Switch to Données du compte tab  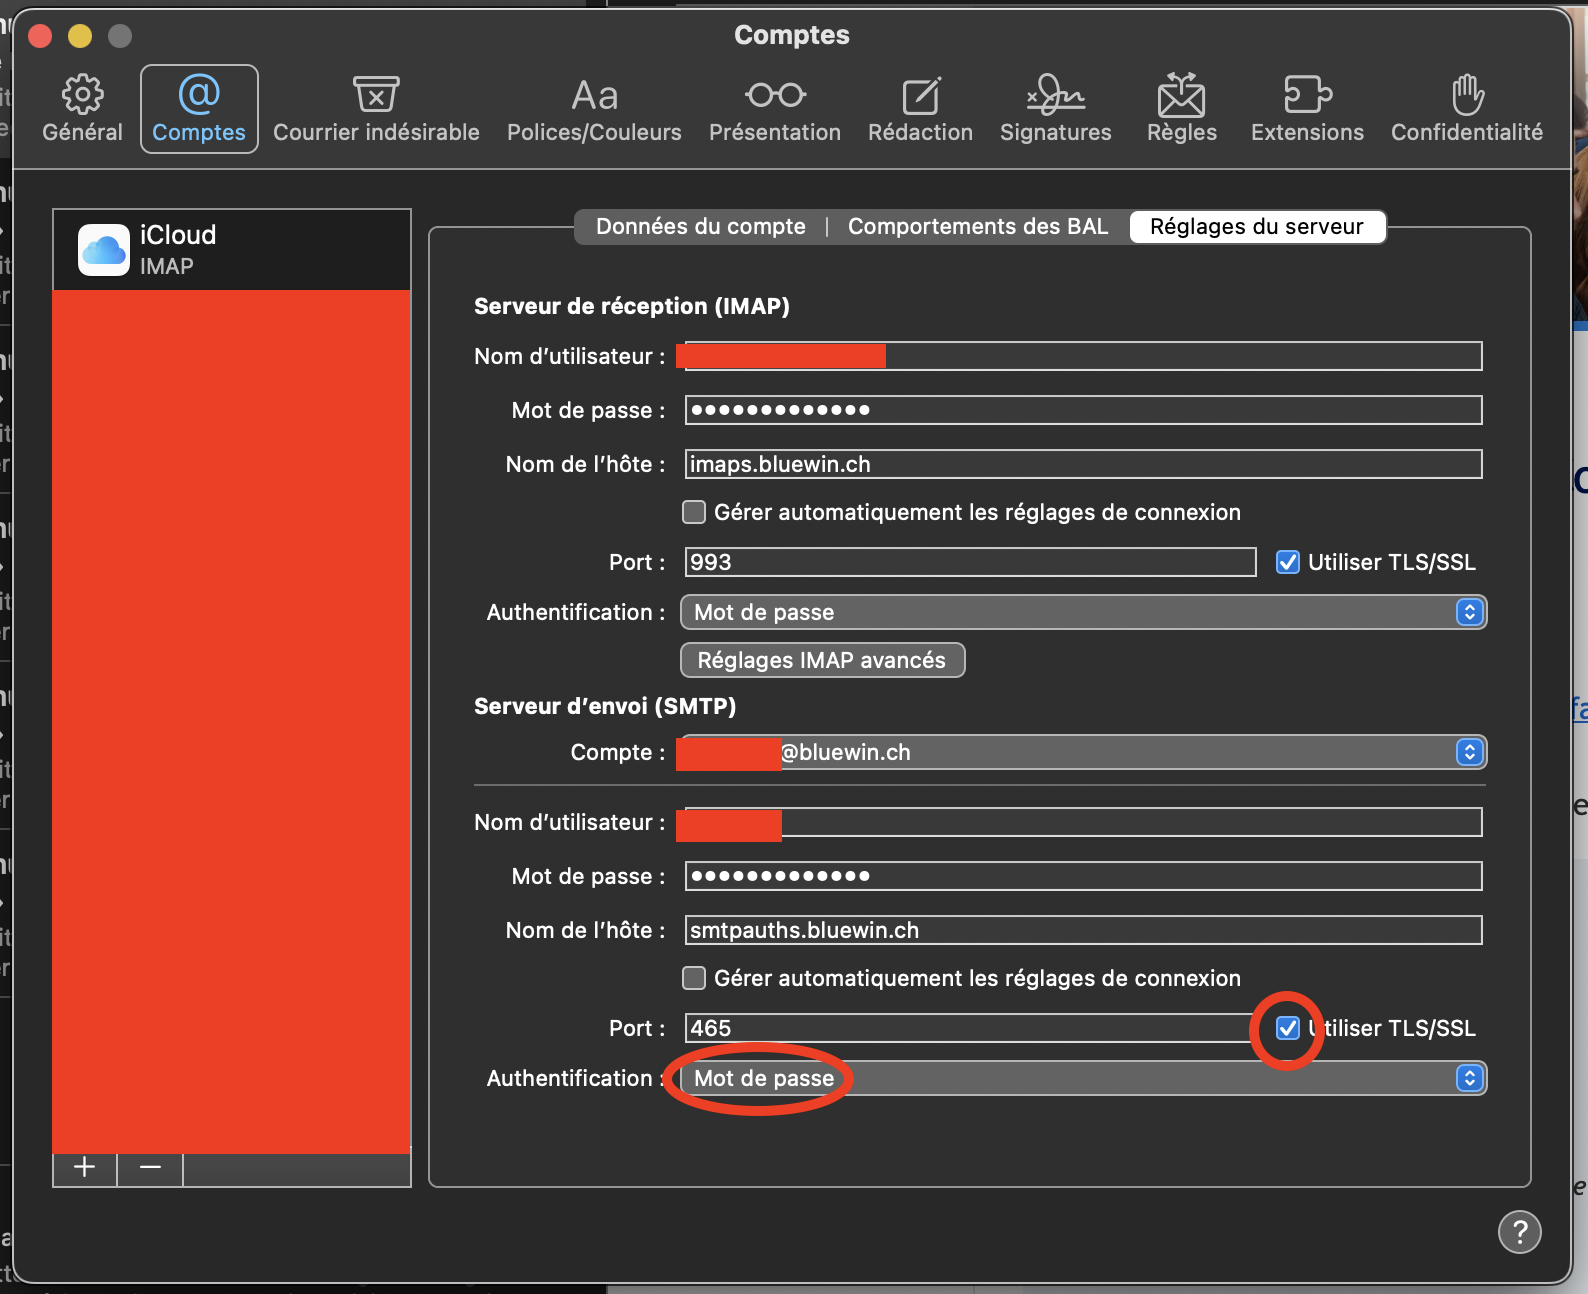[700, 227]
